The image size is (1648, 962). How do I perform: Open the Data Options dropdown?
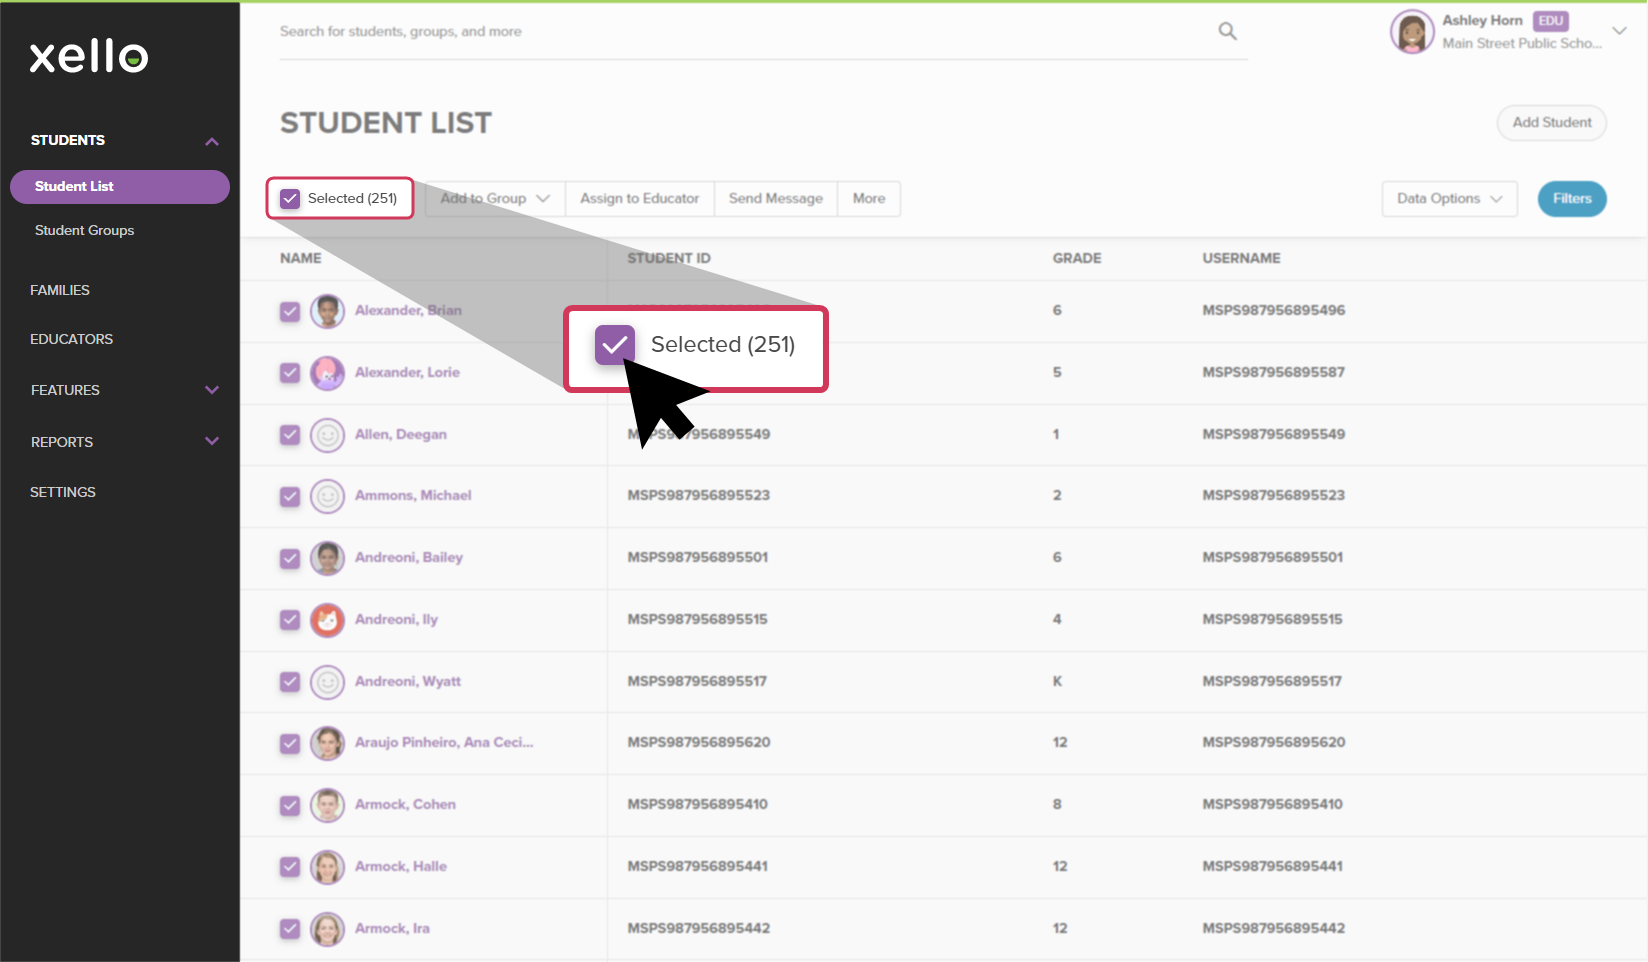coord(1449,199)
